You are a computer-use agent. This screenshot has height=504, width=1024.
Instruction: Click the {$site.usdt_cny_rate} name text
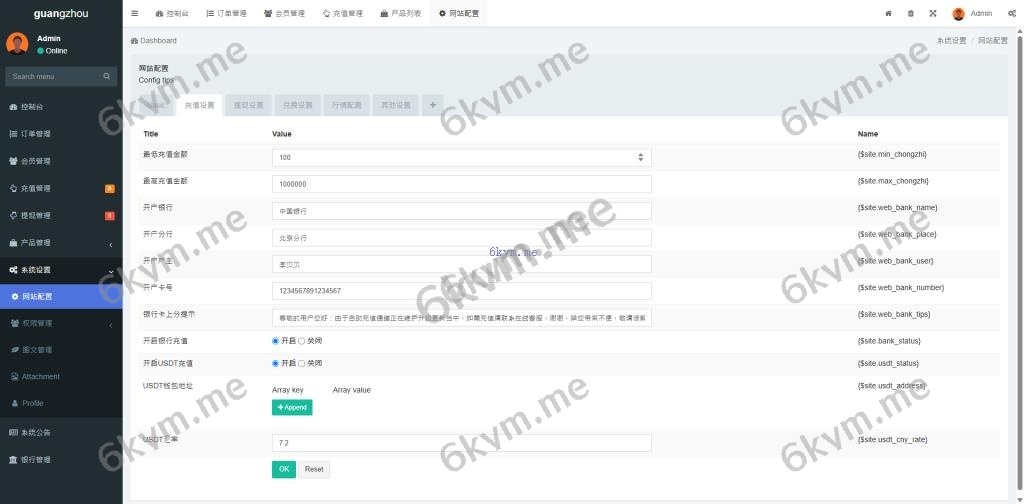[x=892, y=439]
